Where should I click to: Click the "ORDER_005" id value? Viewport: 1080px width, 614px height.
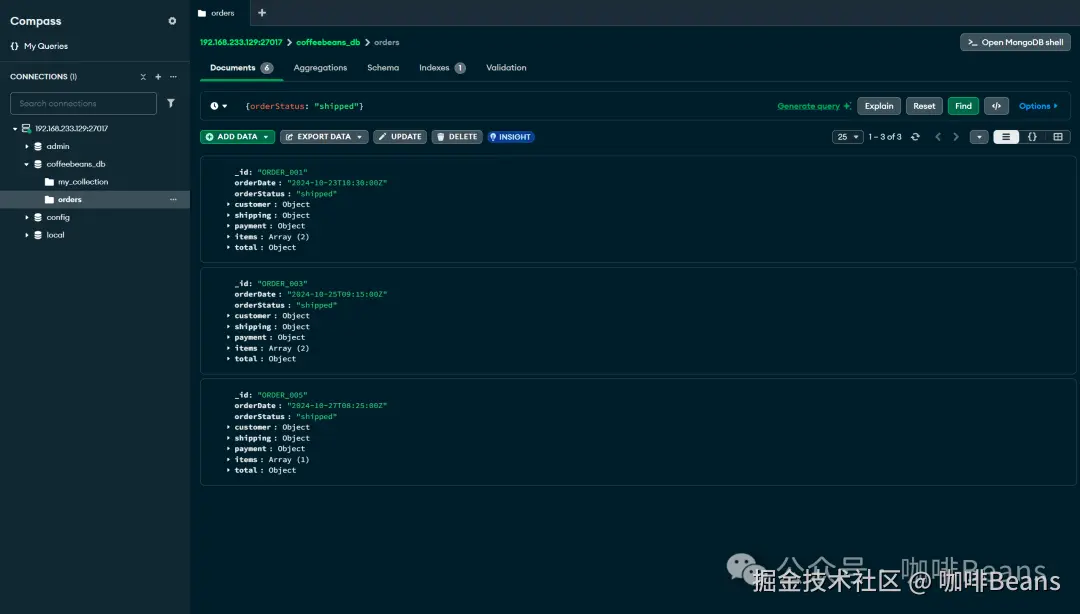(x=282, y=395)
